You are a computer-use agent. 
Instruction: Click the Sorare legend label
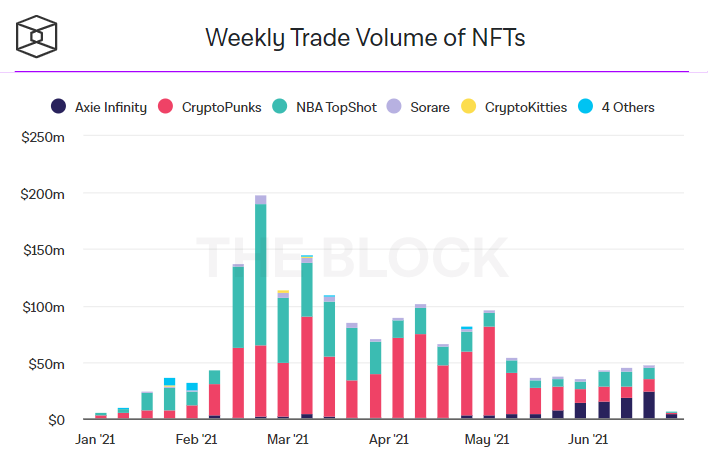click(430, 108)
